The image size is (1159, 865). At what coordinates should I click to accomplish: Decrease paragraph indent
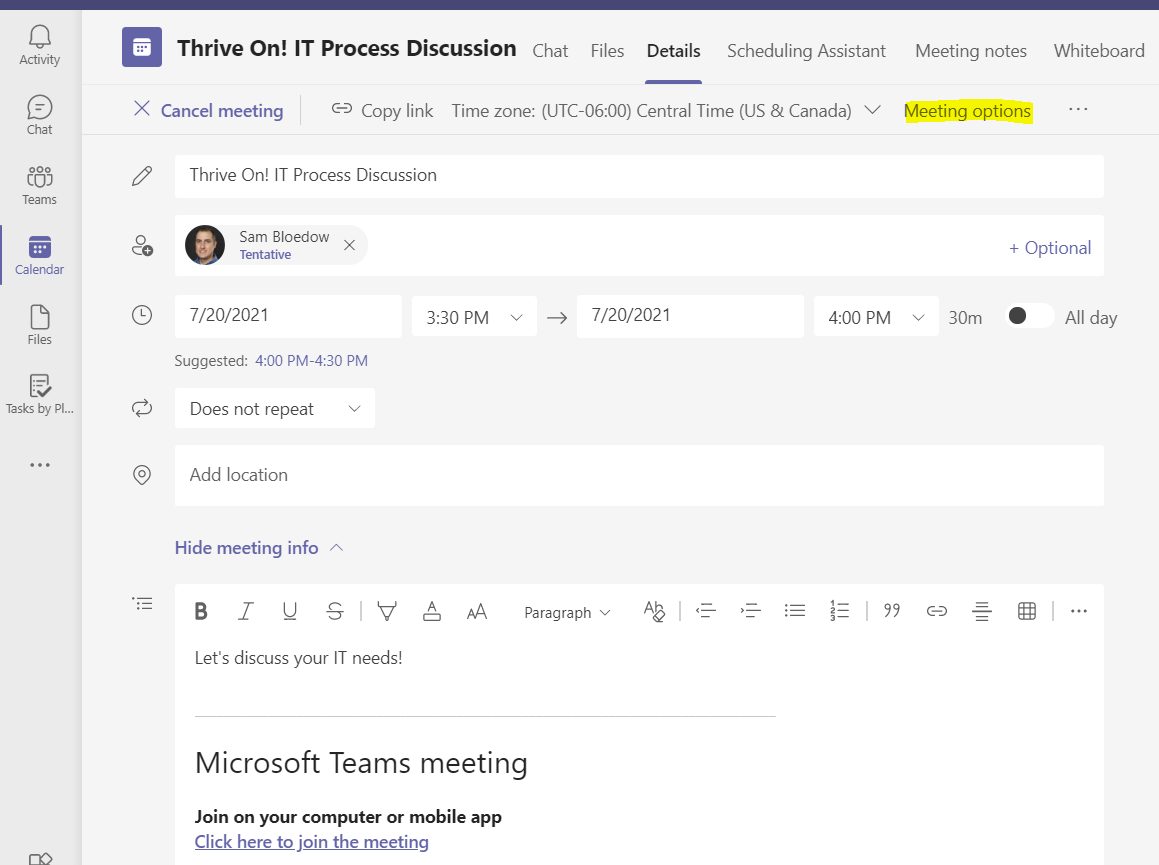click(706, 611)
